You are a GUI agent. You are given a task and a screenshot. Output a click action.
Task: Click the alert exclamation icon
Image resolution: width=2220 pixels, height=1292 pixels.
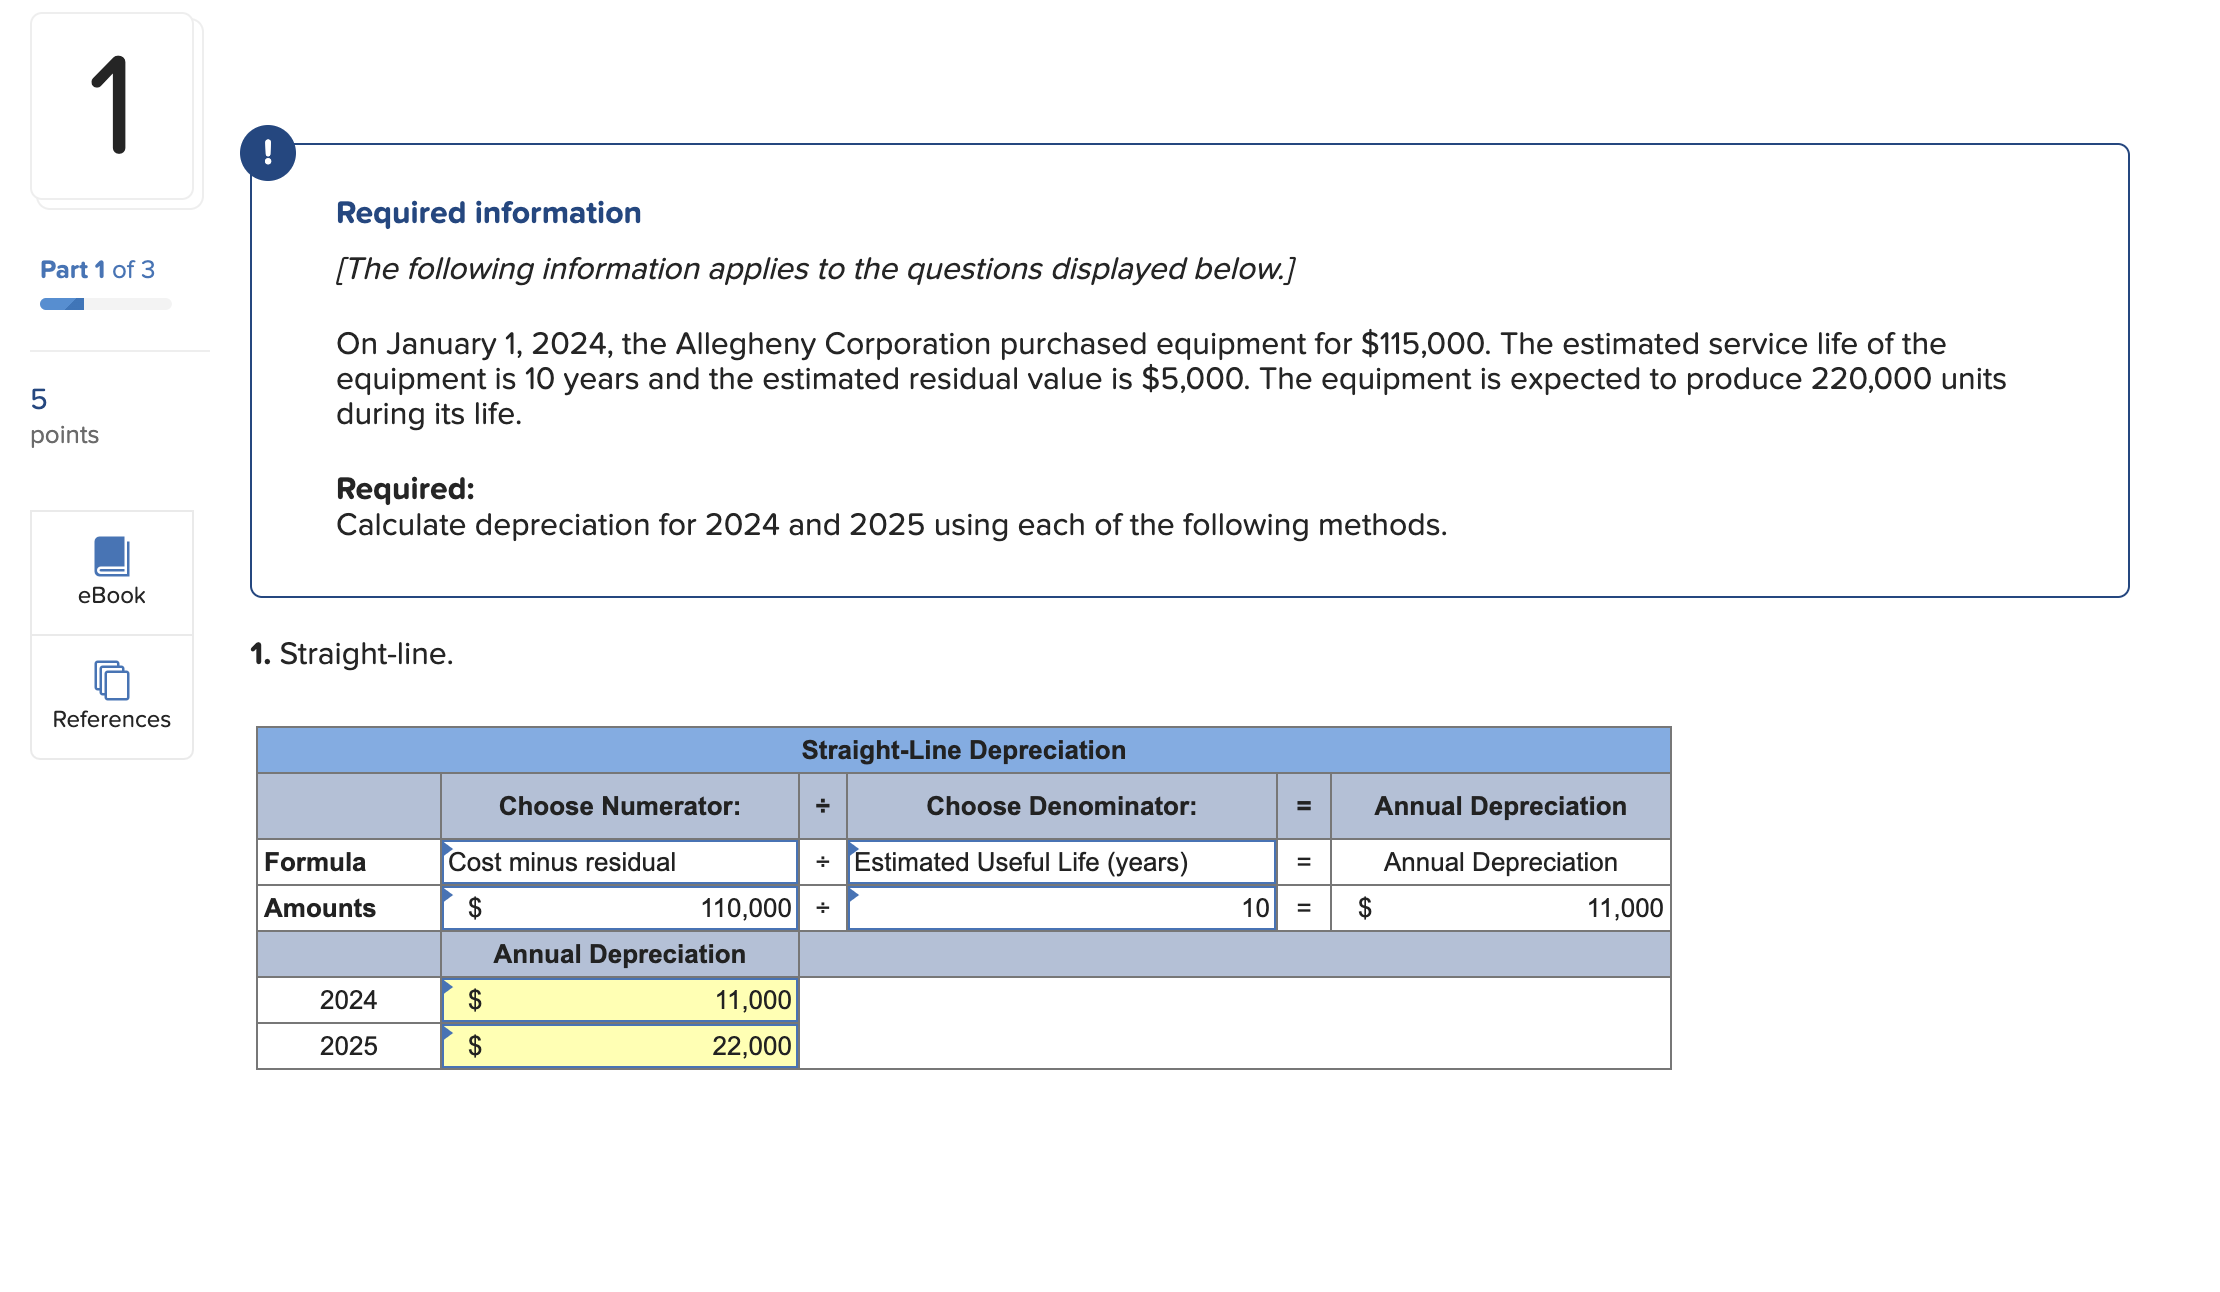268,152
